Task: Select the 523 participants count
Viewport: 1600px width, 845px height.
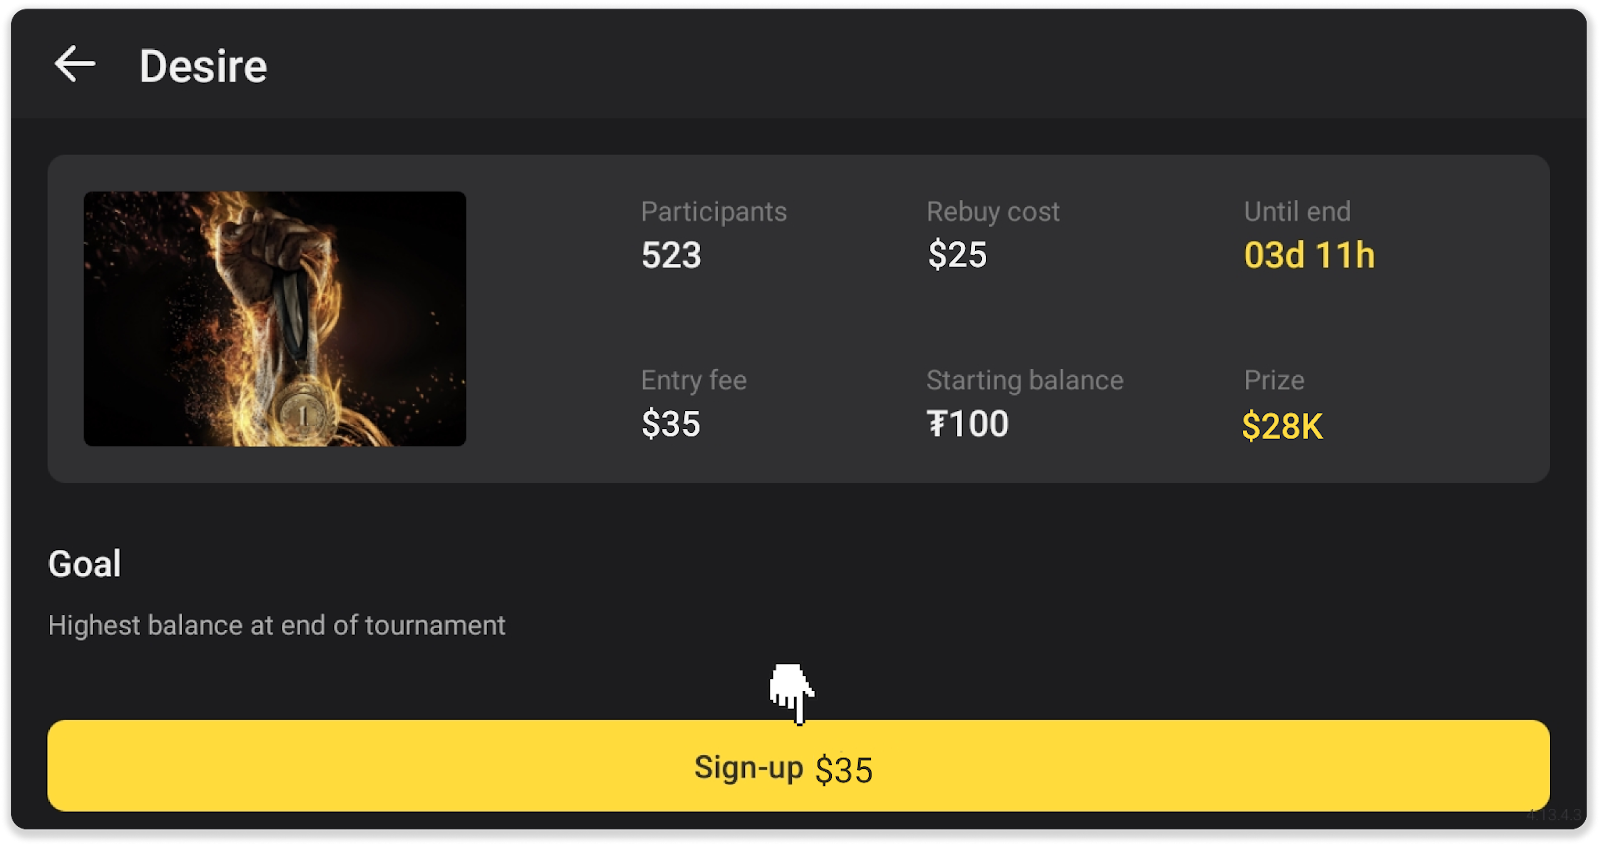Action: [671, 256]
